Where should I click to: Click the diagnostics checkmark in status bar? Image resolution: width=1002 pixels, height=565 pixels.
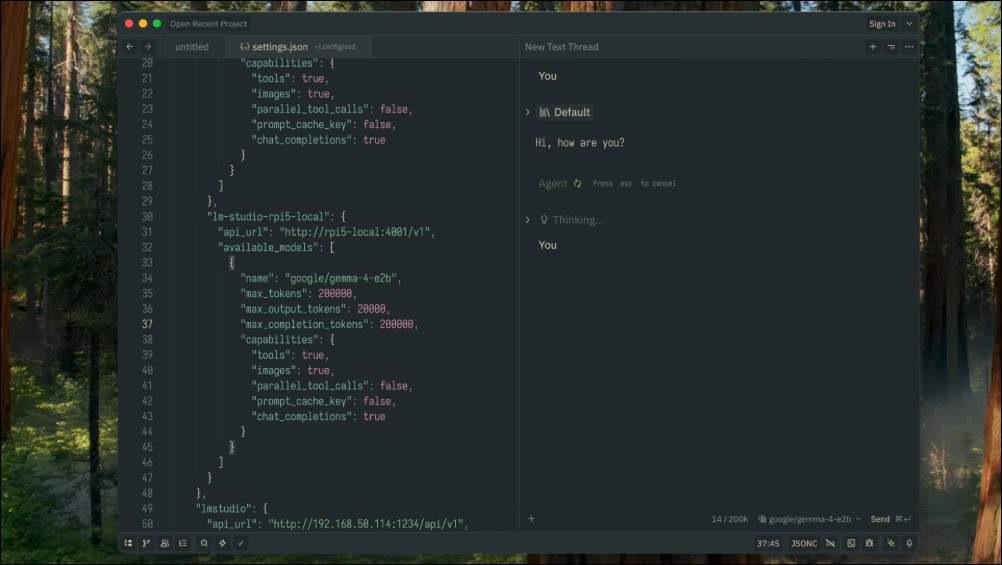[x=241, y=543]
